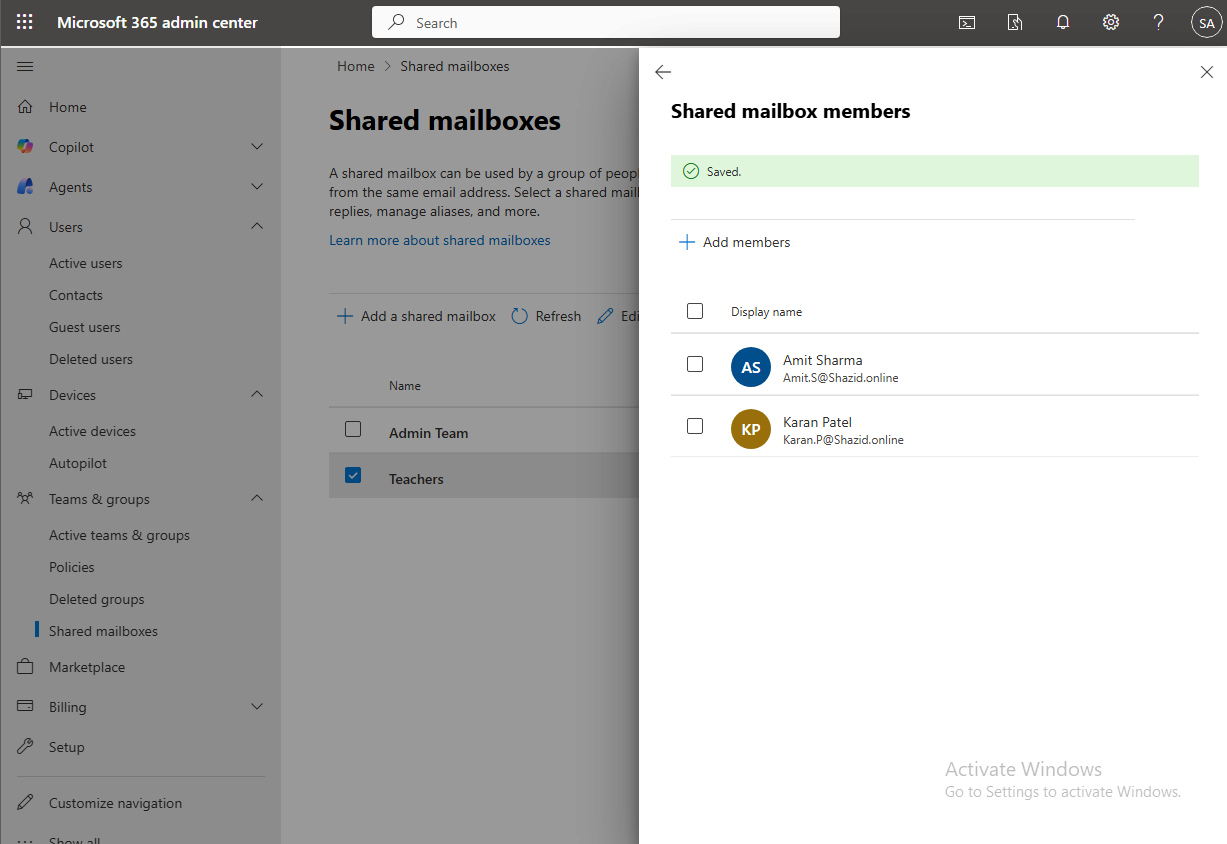The image size is (1227, 844).
Task: Click the Microsoft 365 admin center title
Action: (157, 22)
